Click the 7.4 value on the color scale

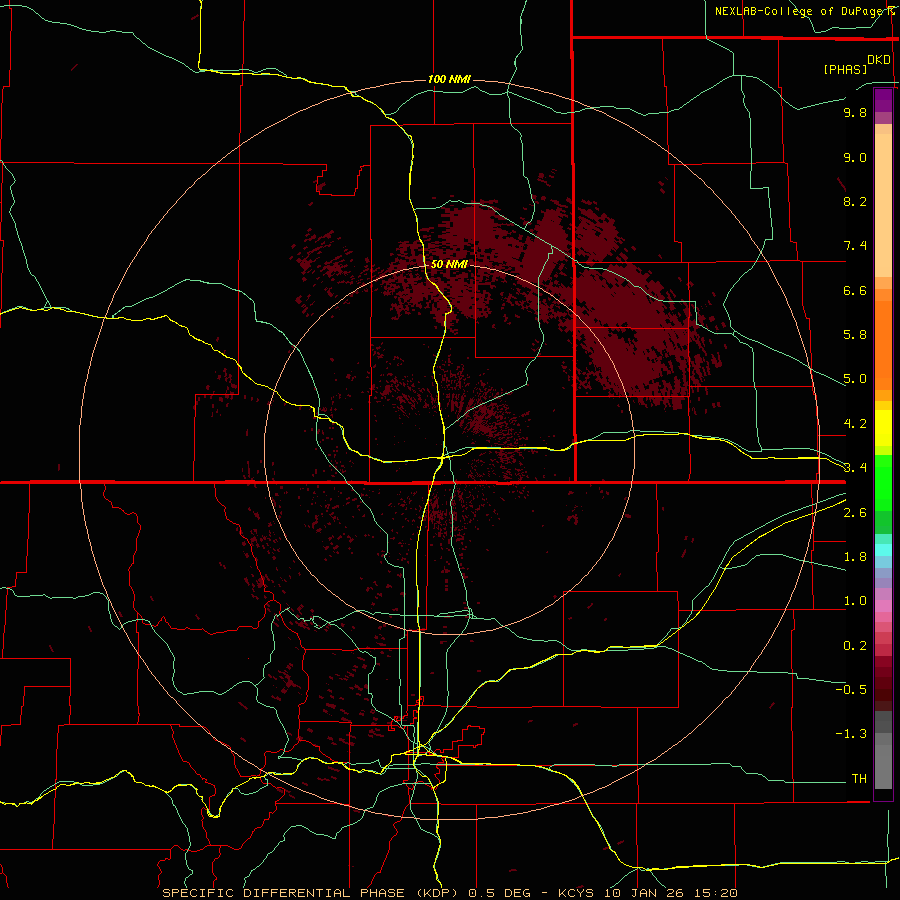855,246
